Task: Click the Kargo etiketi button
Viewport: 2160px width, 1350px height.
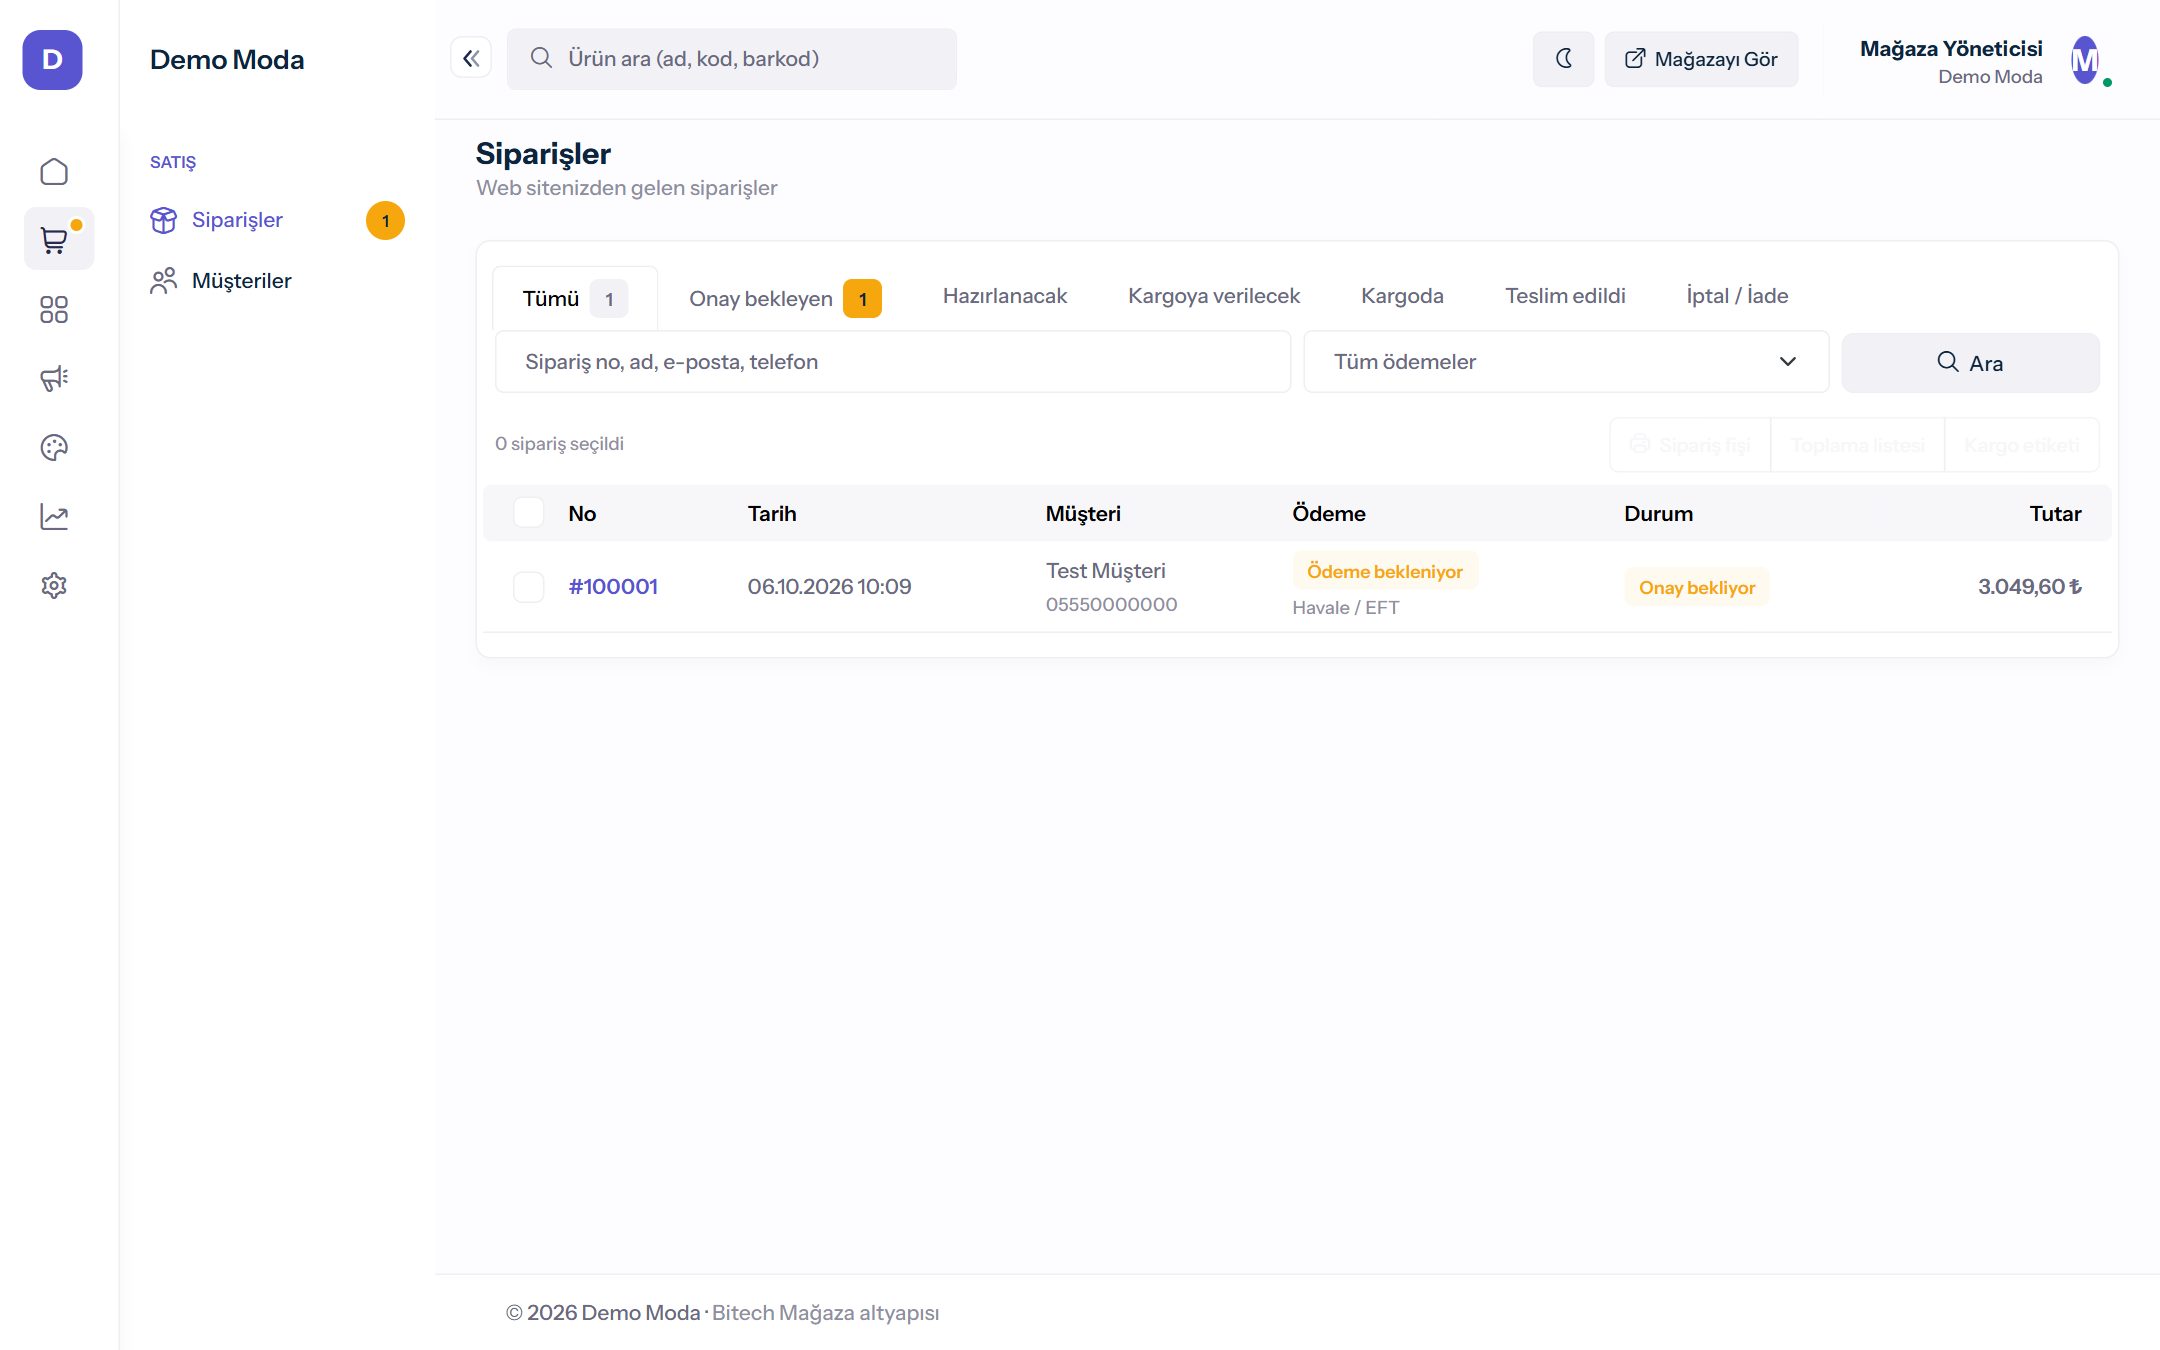Action: coord(2021,445)
